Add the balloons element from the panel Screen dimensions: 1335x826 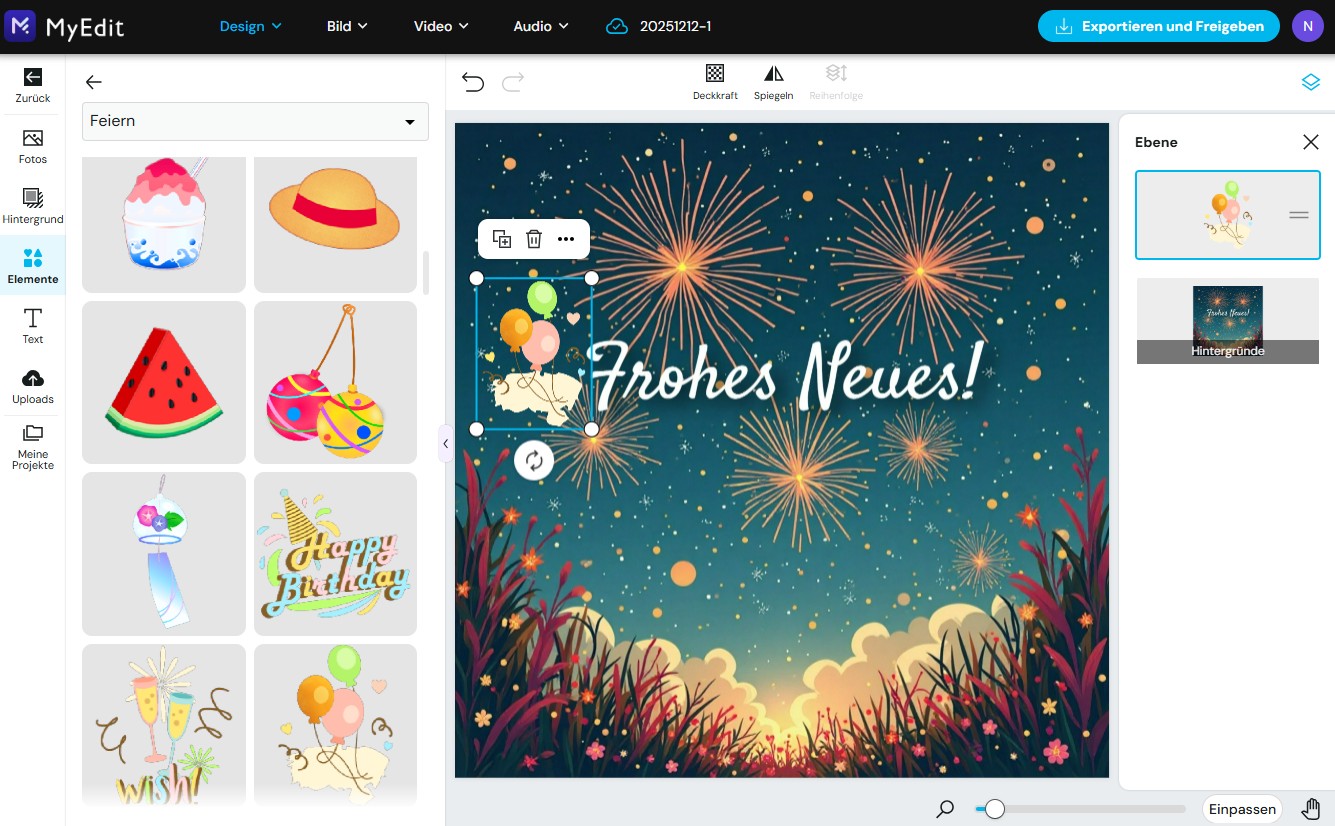coord(335,725)
